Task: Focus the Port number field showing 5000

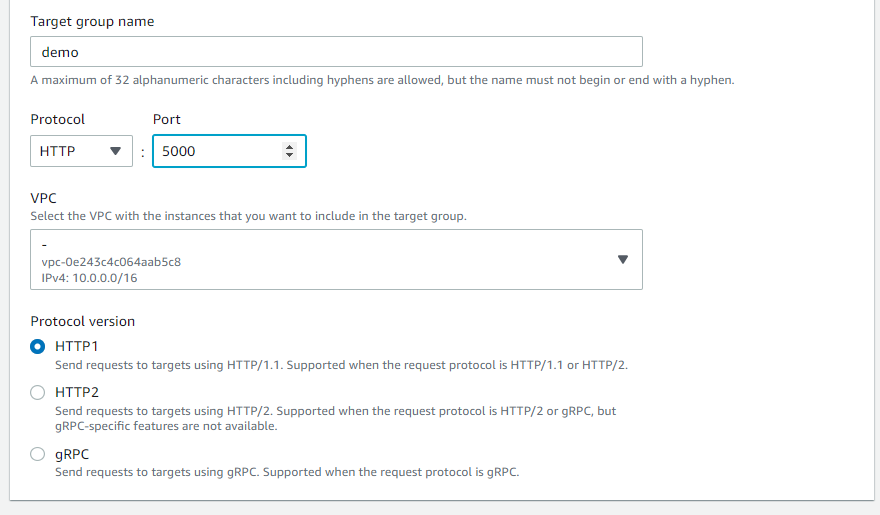Action: point(229,151)
